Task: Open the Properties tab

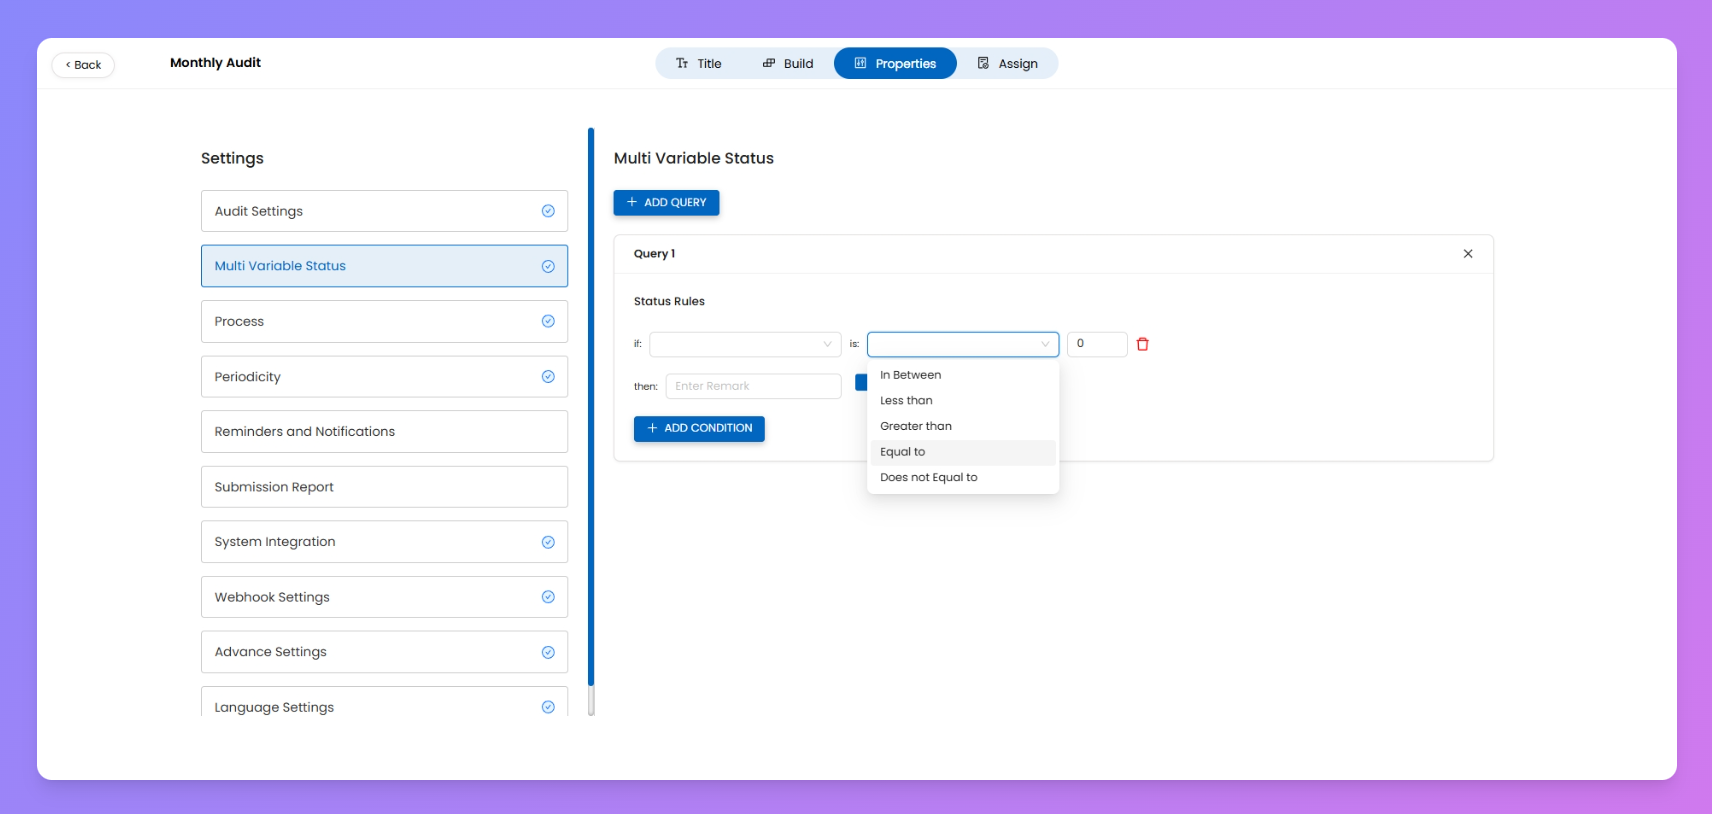Action: (895, 64)
